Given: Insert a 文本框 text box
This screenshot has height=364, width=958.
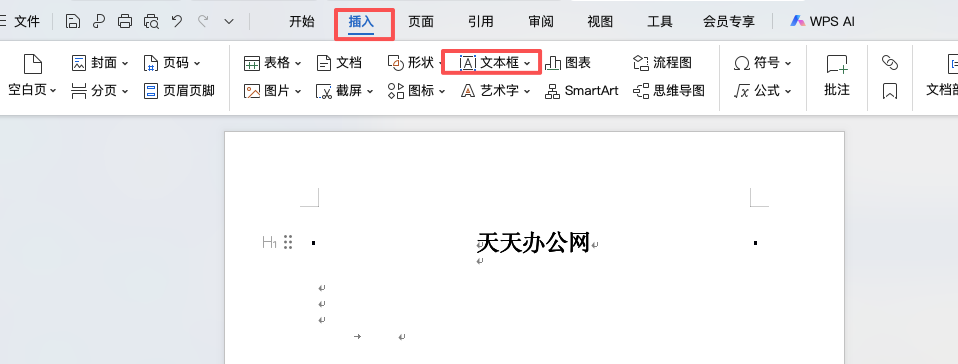Looking at the screenshot, I should tap(489, 63).
